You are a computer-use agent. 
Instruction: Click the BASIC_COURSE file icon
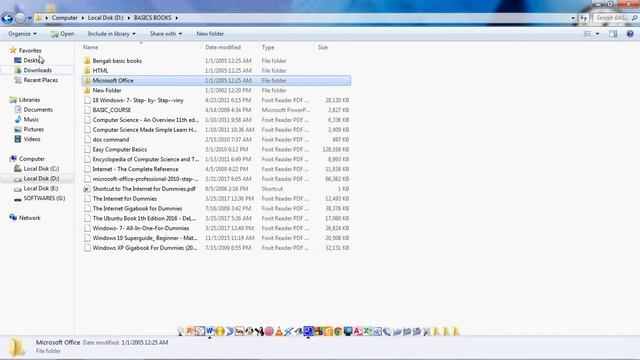pos(87,110)
